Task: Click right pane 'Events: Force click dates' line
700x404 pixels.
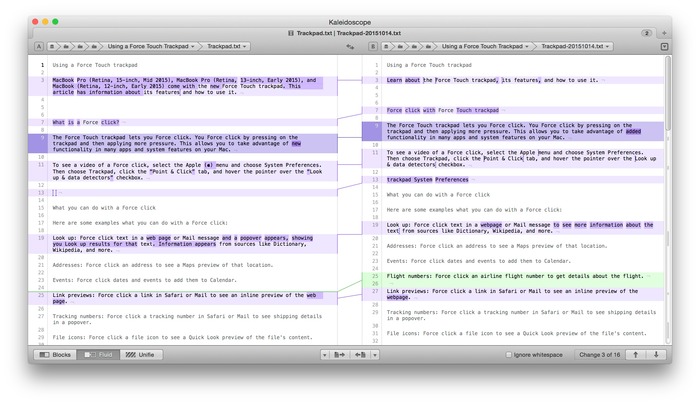Action: [479, 261]
